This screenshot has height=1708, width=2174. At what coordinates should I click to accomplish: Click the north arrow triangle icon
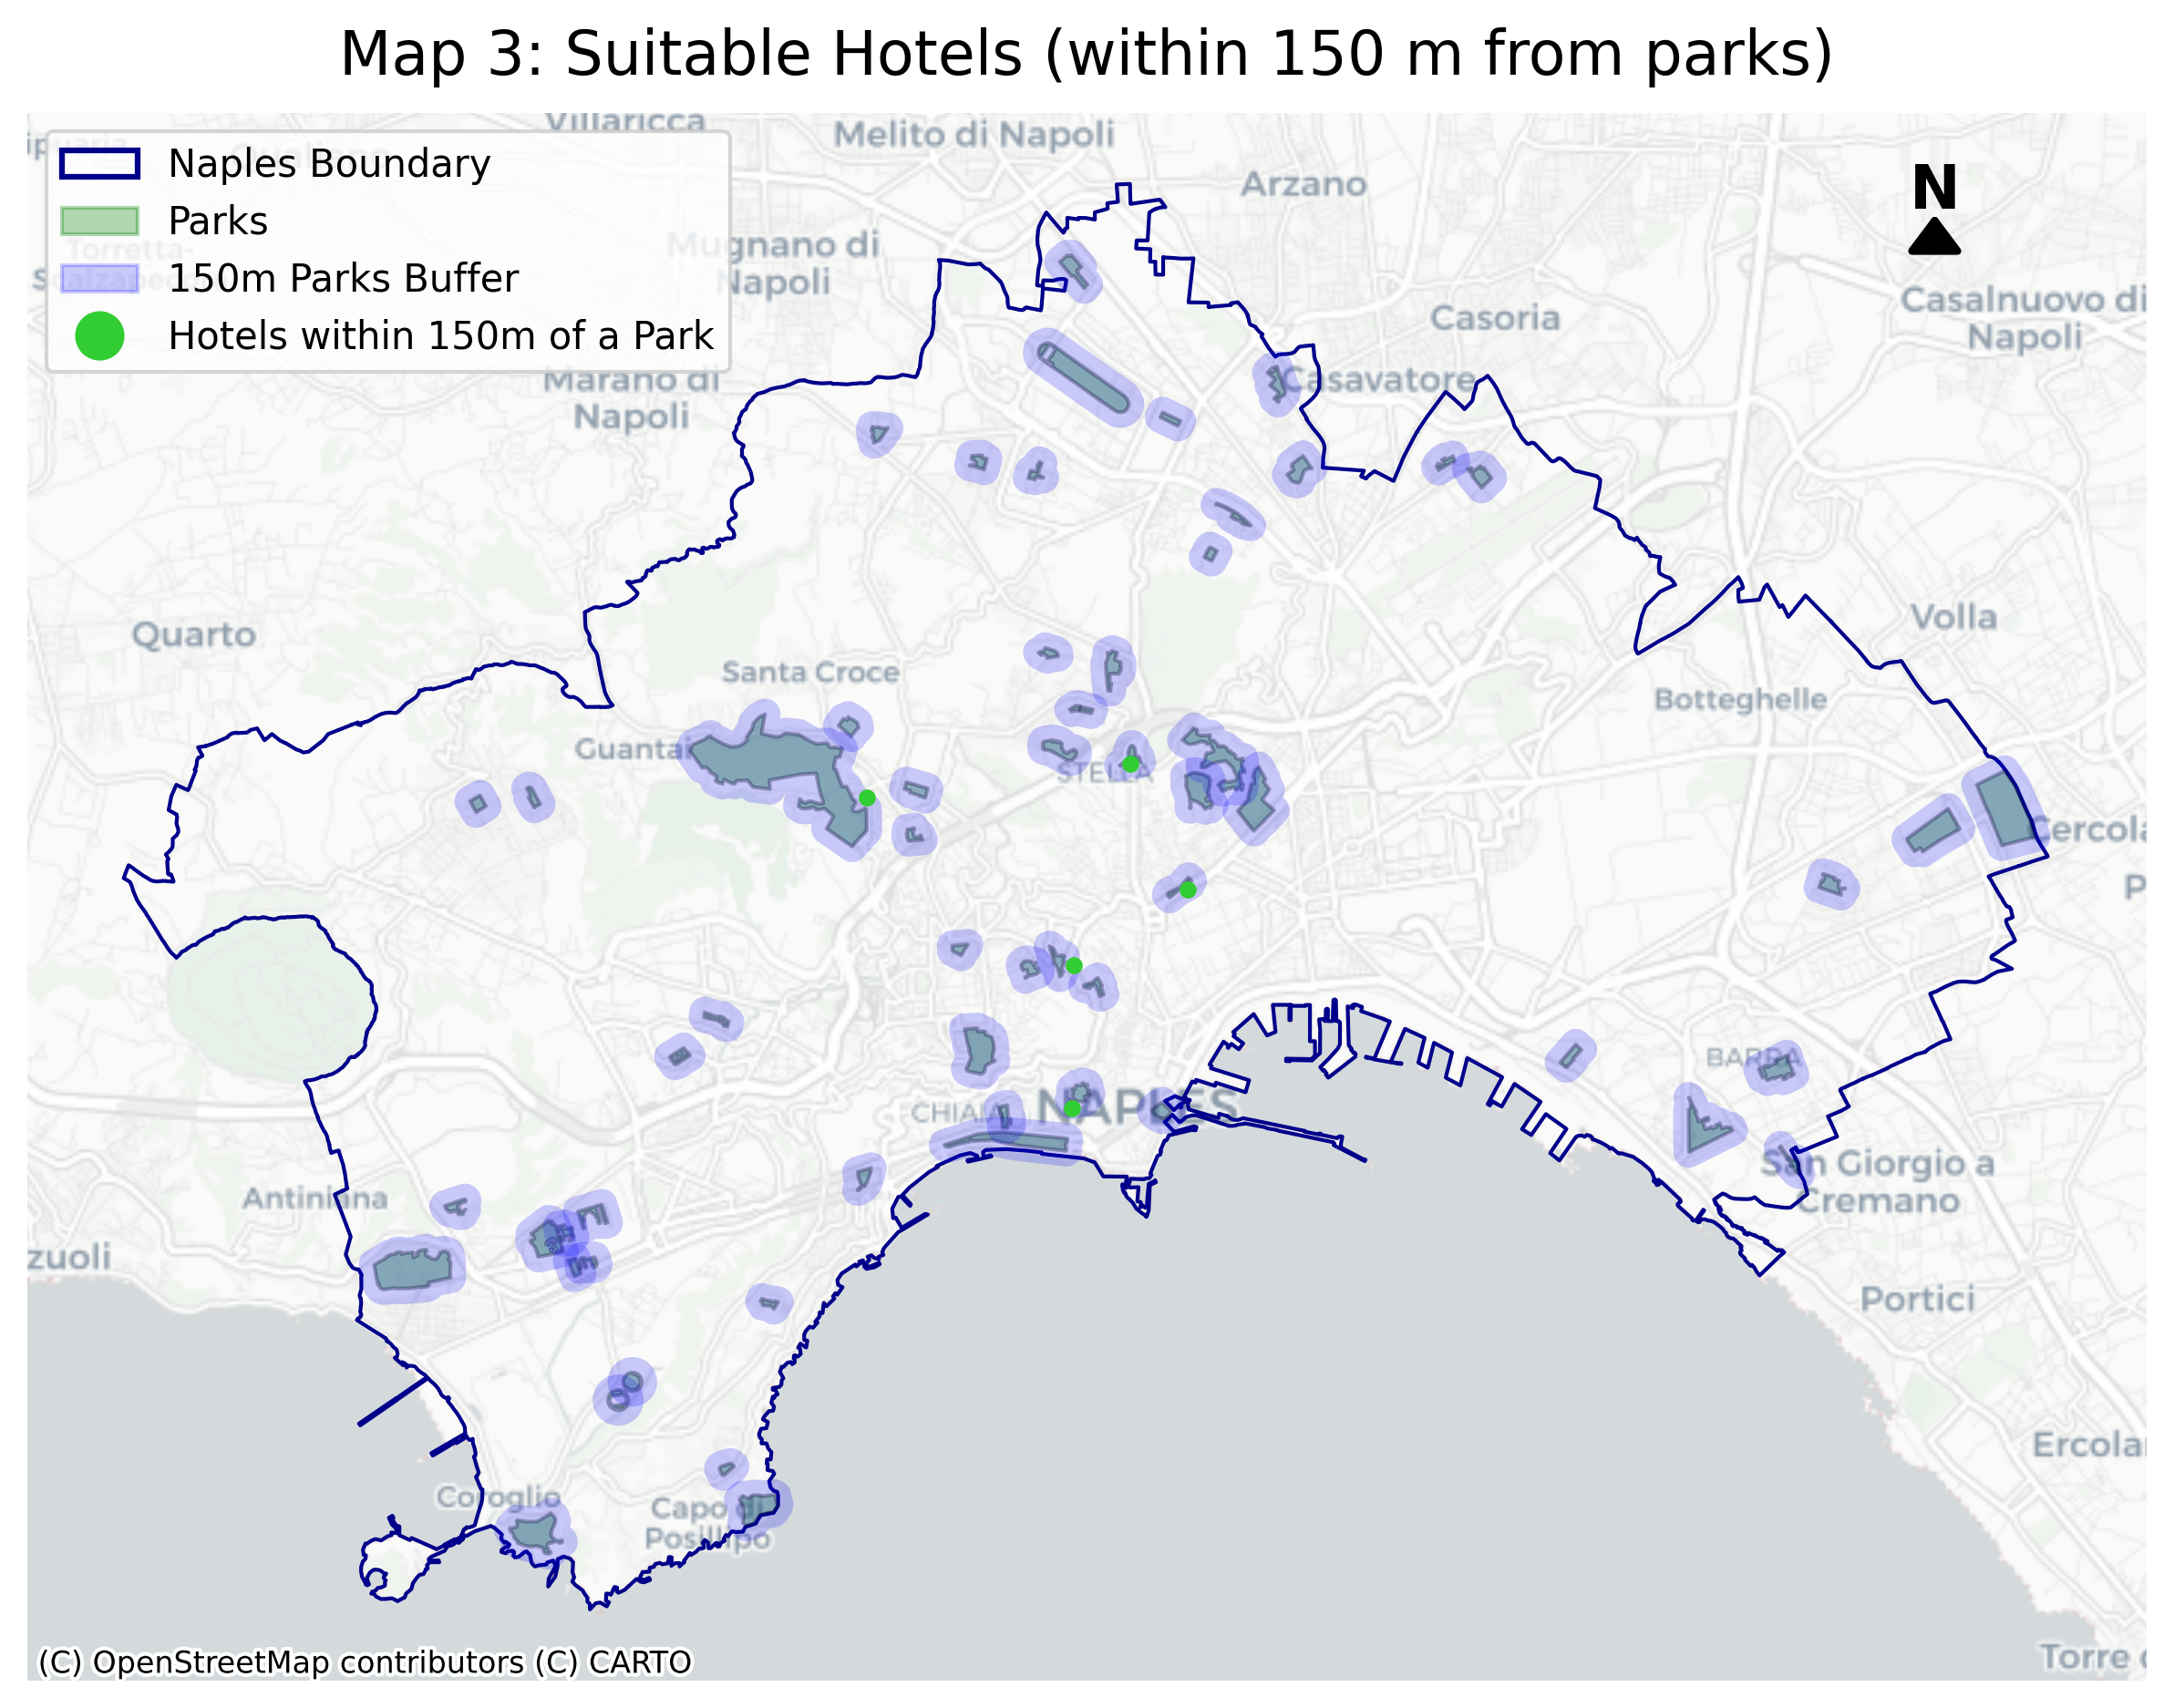1933,239
